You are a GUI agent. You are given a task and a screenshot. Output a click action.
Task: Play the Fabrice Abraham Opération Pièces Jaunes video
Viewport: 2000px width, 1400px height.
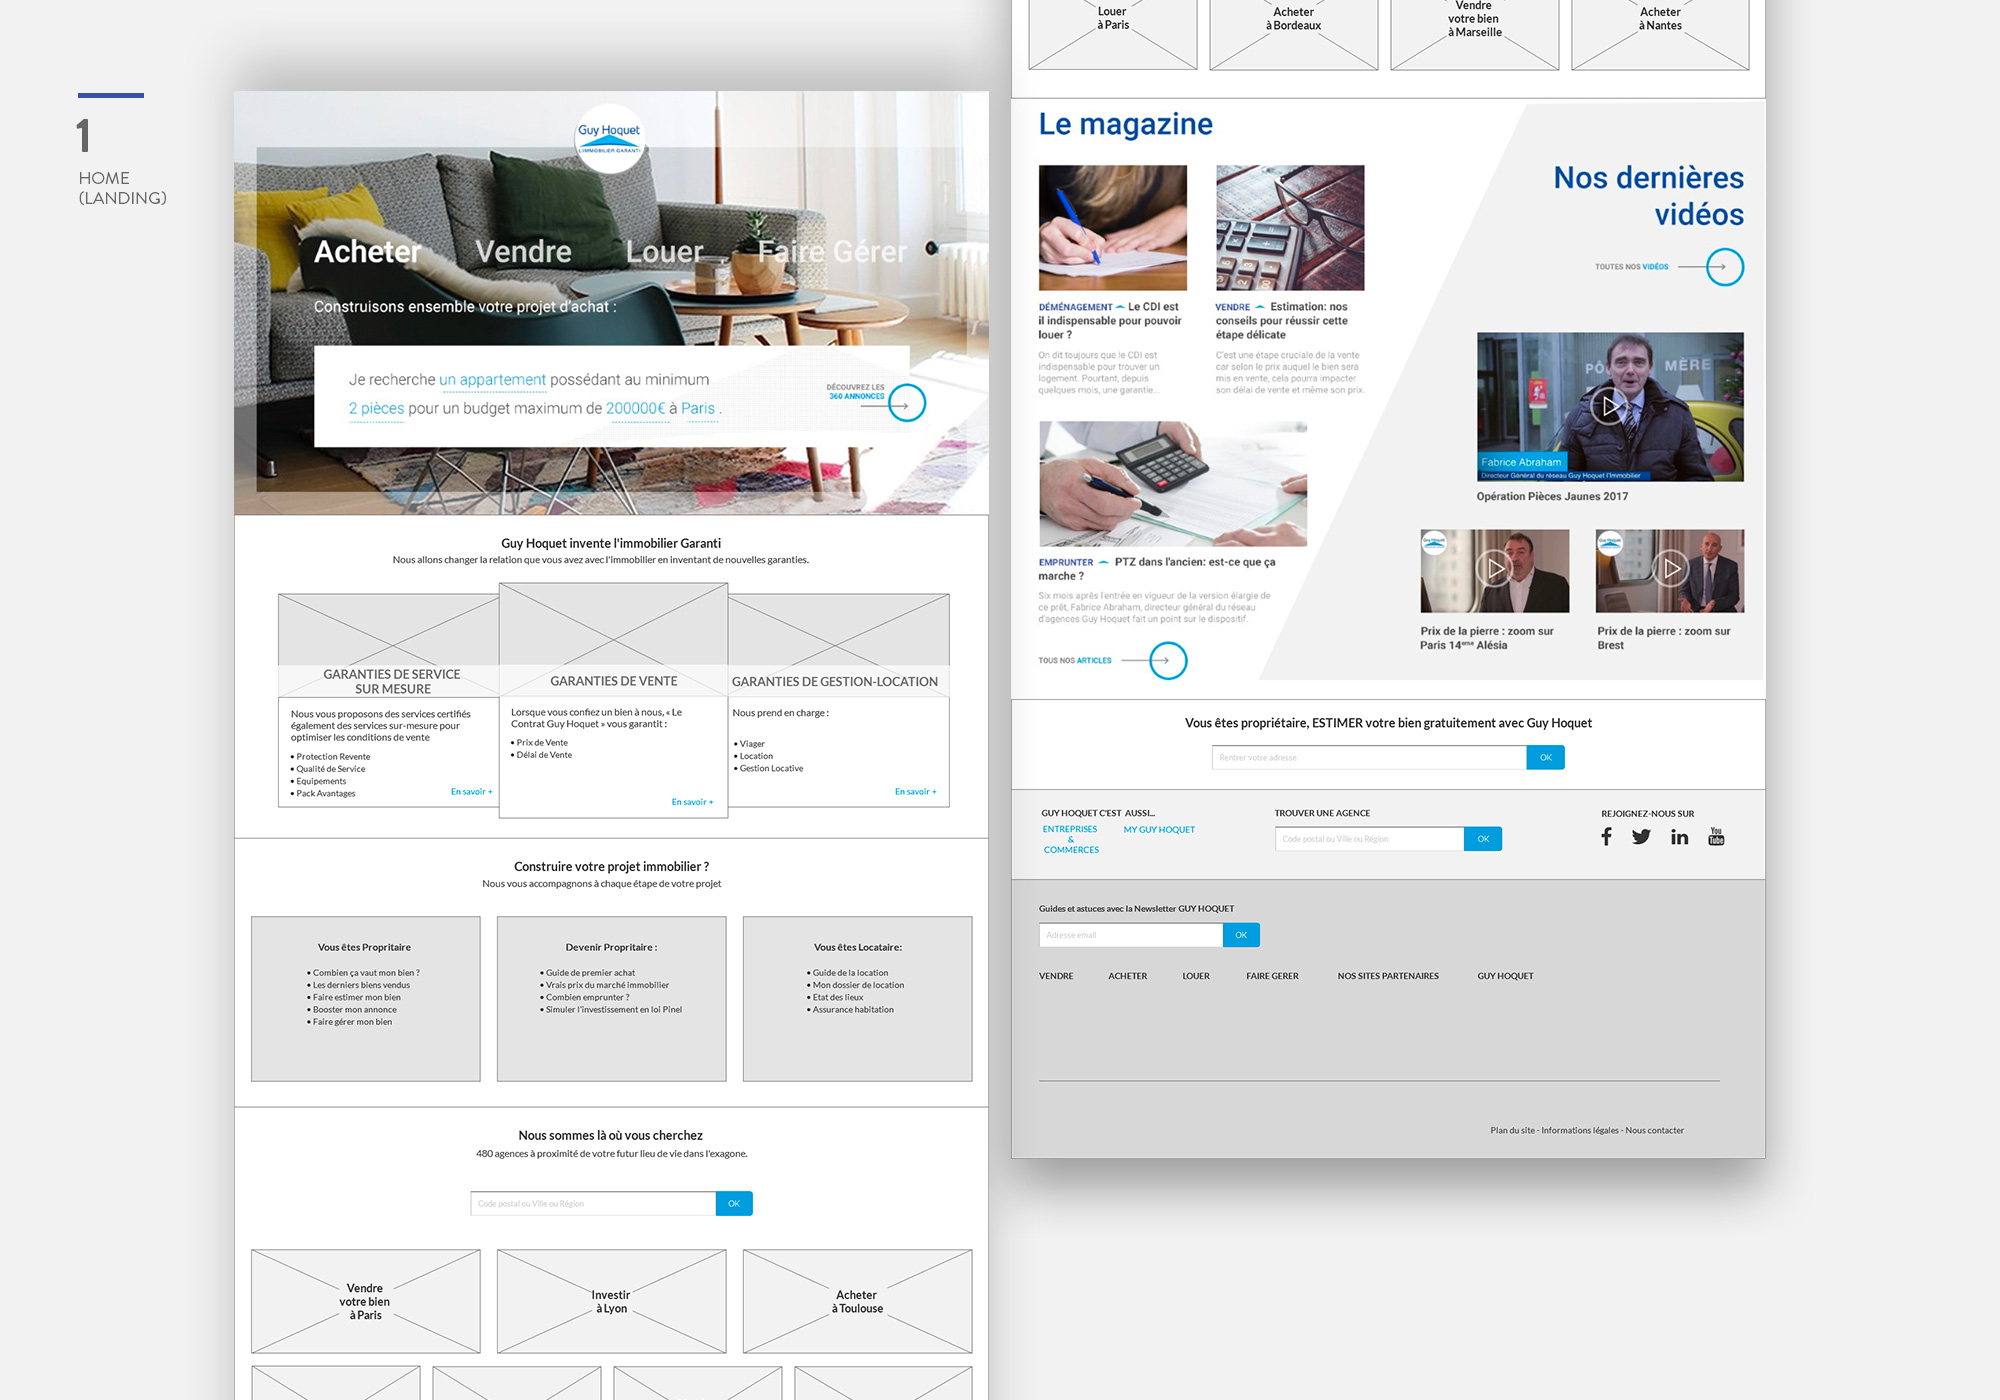tap(1610, 406)
